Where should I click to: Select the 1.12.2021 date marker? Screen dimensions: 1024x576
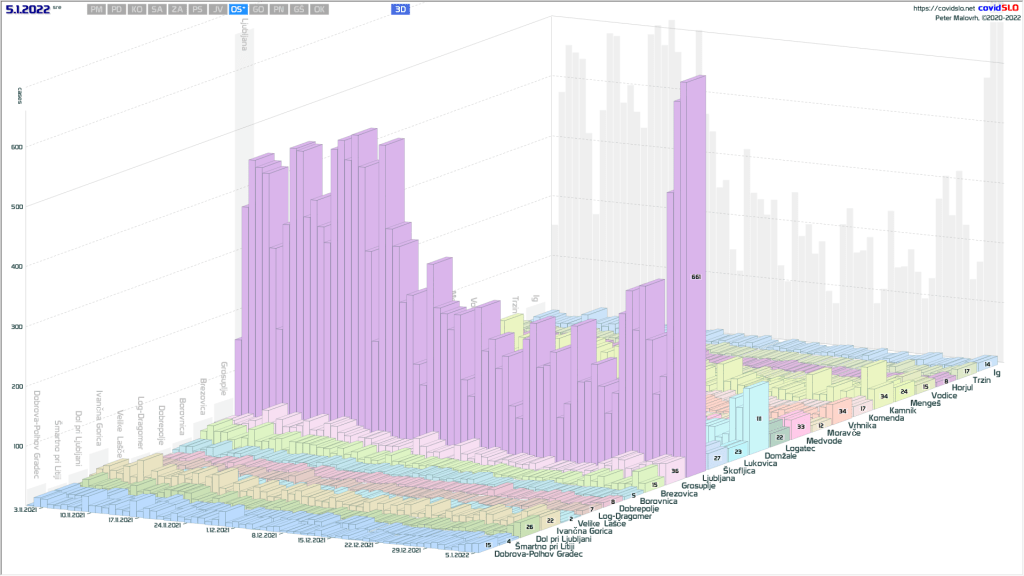pyautogui.click(x=216, y=530)
